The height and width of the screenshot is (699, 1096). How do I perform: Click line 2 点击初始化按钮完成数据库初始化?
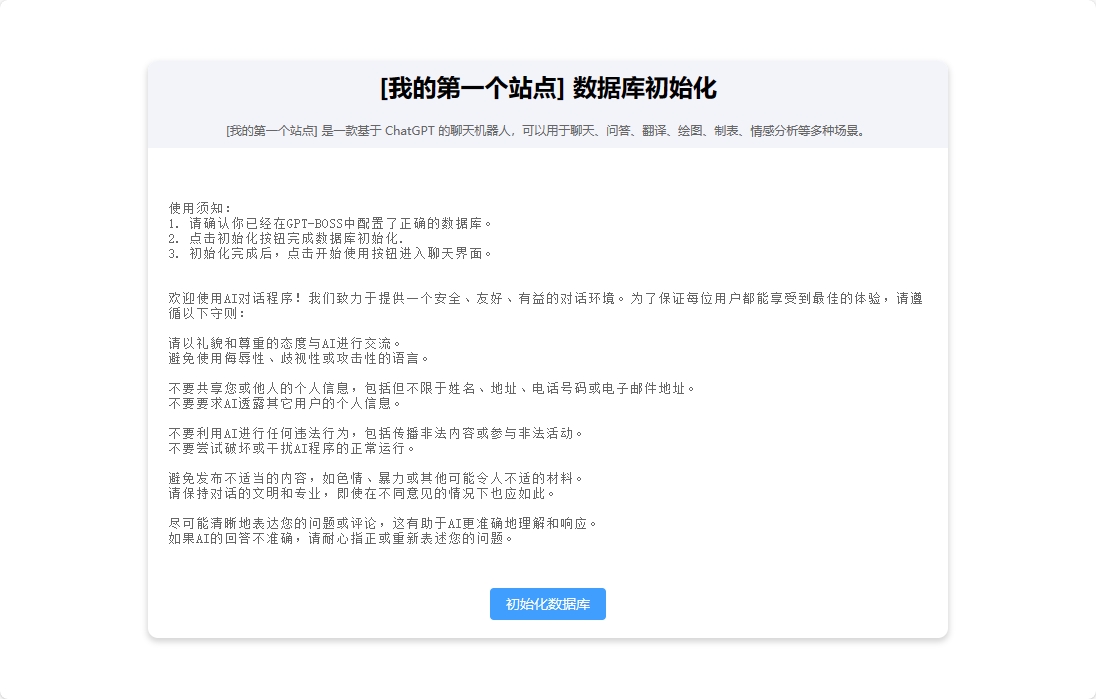coord(287,238)
